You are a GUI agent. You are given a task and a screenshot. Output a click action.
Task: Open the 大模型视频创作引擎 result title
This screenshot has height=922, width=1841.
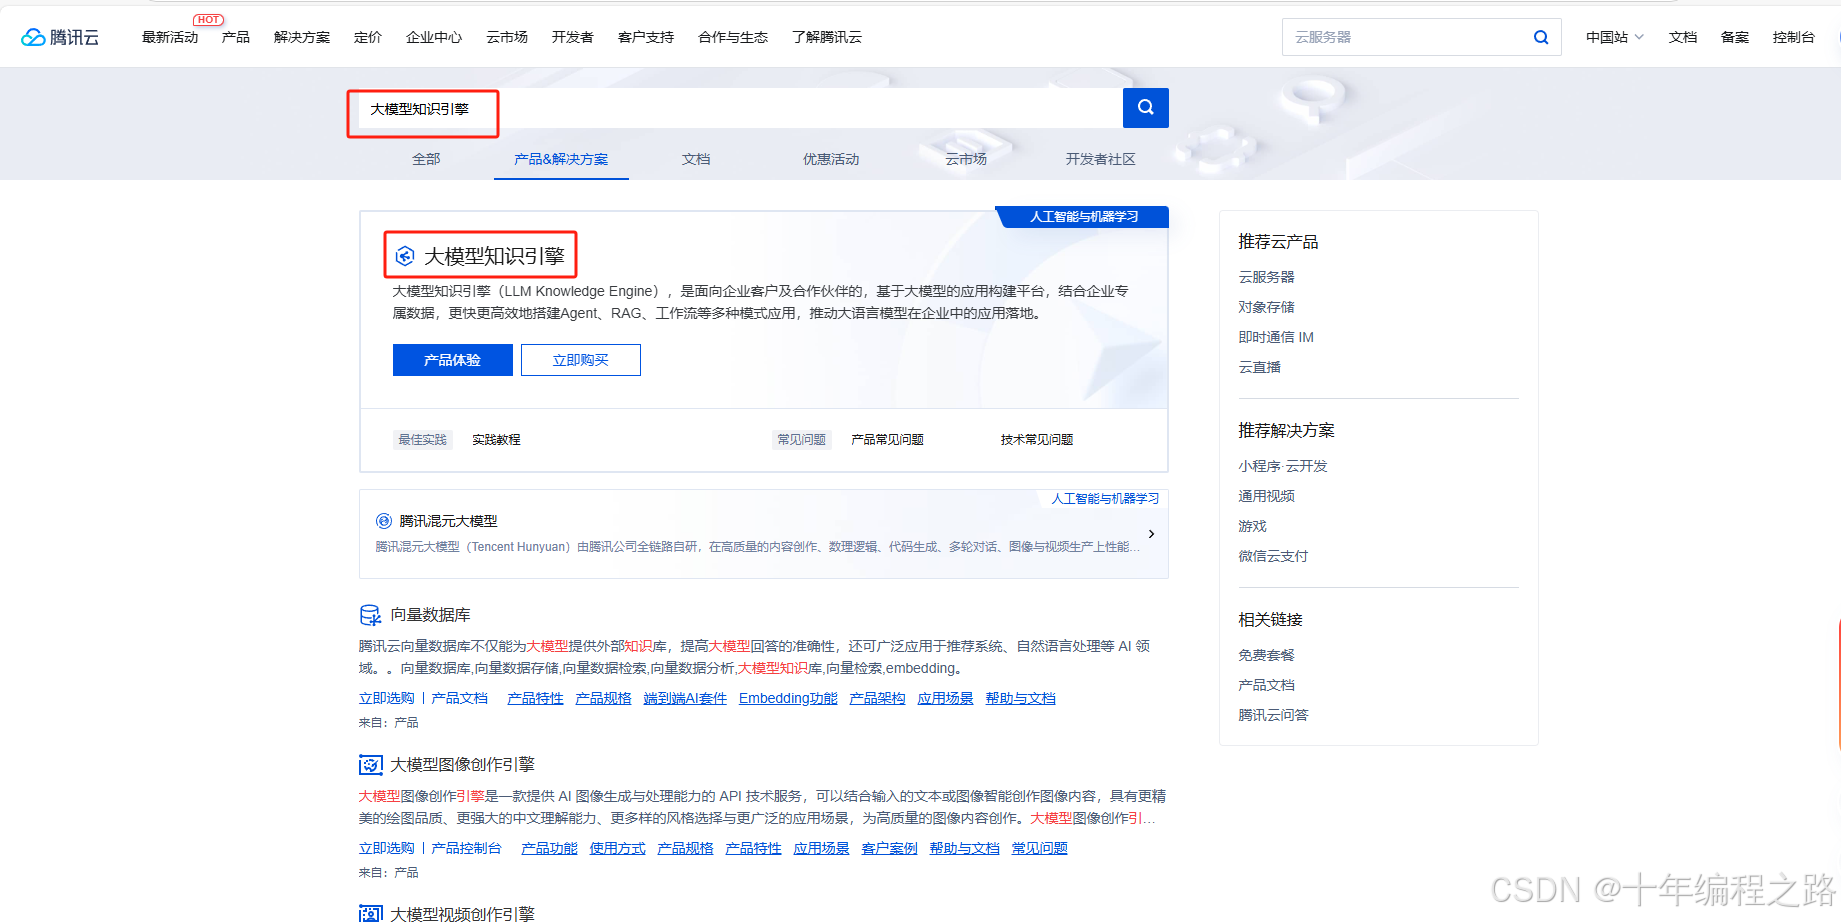coord(463,913)
